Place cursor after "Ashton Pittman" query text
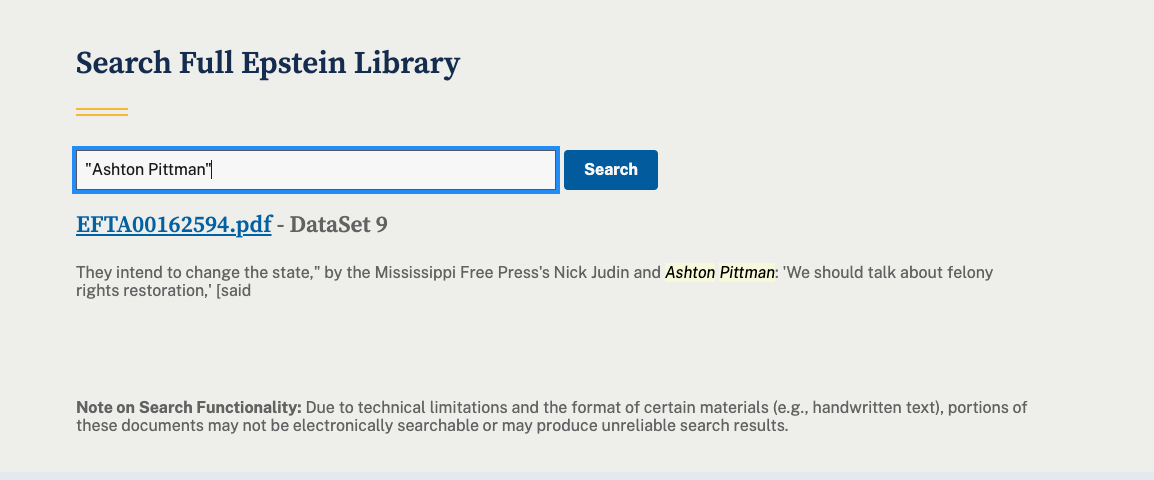Viewport: 1154px width, 480px height. [214, 170]
